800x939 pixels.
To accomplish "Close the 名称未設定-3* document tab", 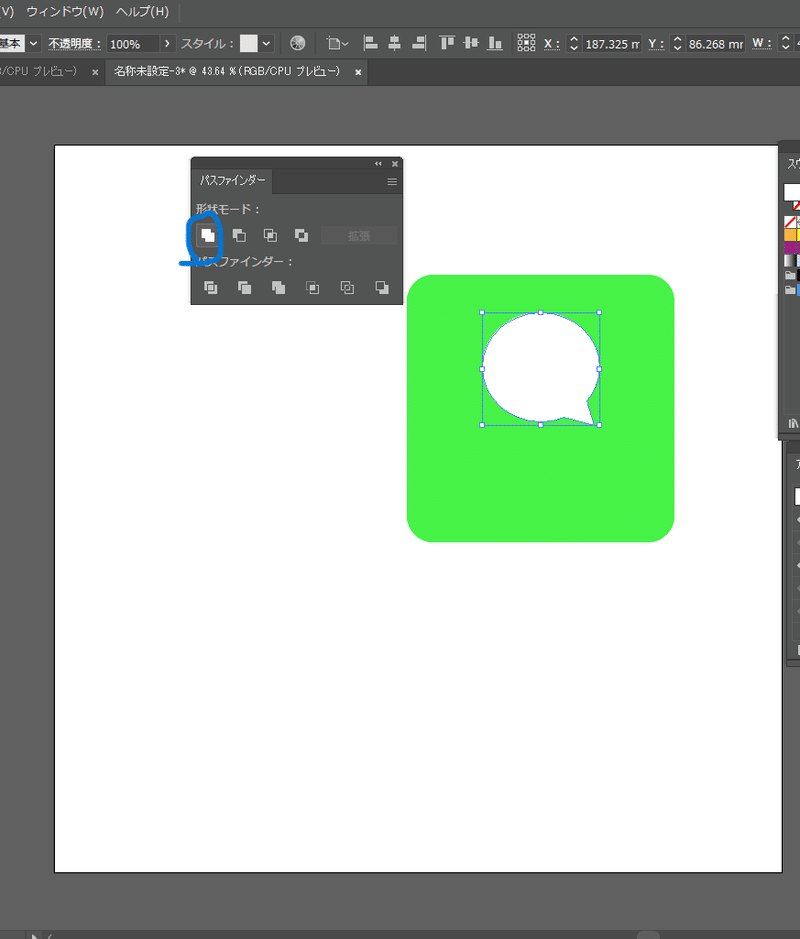I will tap(358, 72).
